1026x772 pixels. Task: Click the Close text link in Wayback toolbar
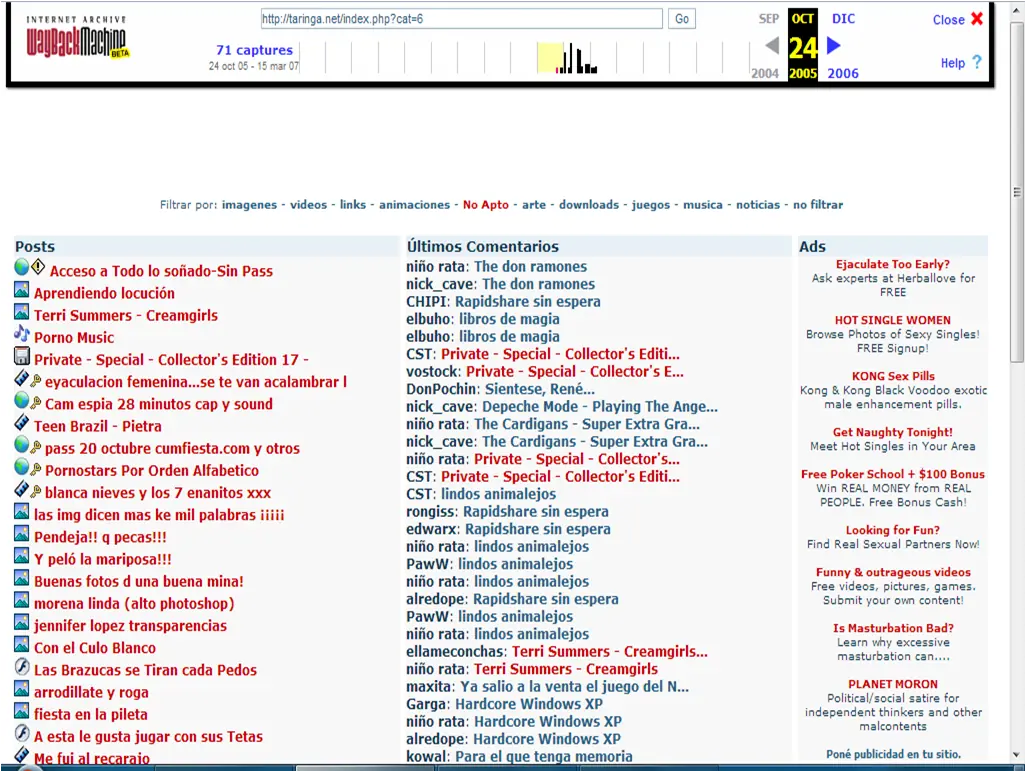pos(949,20)
